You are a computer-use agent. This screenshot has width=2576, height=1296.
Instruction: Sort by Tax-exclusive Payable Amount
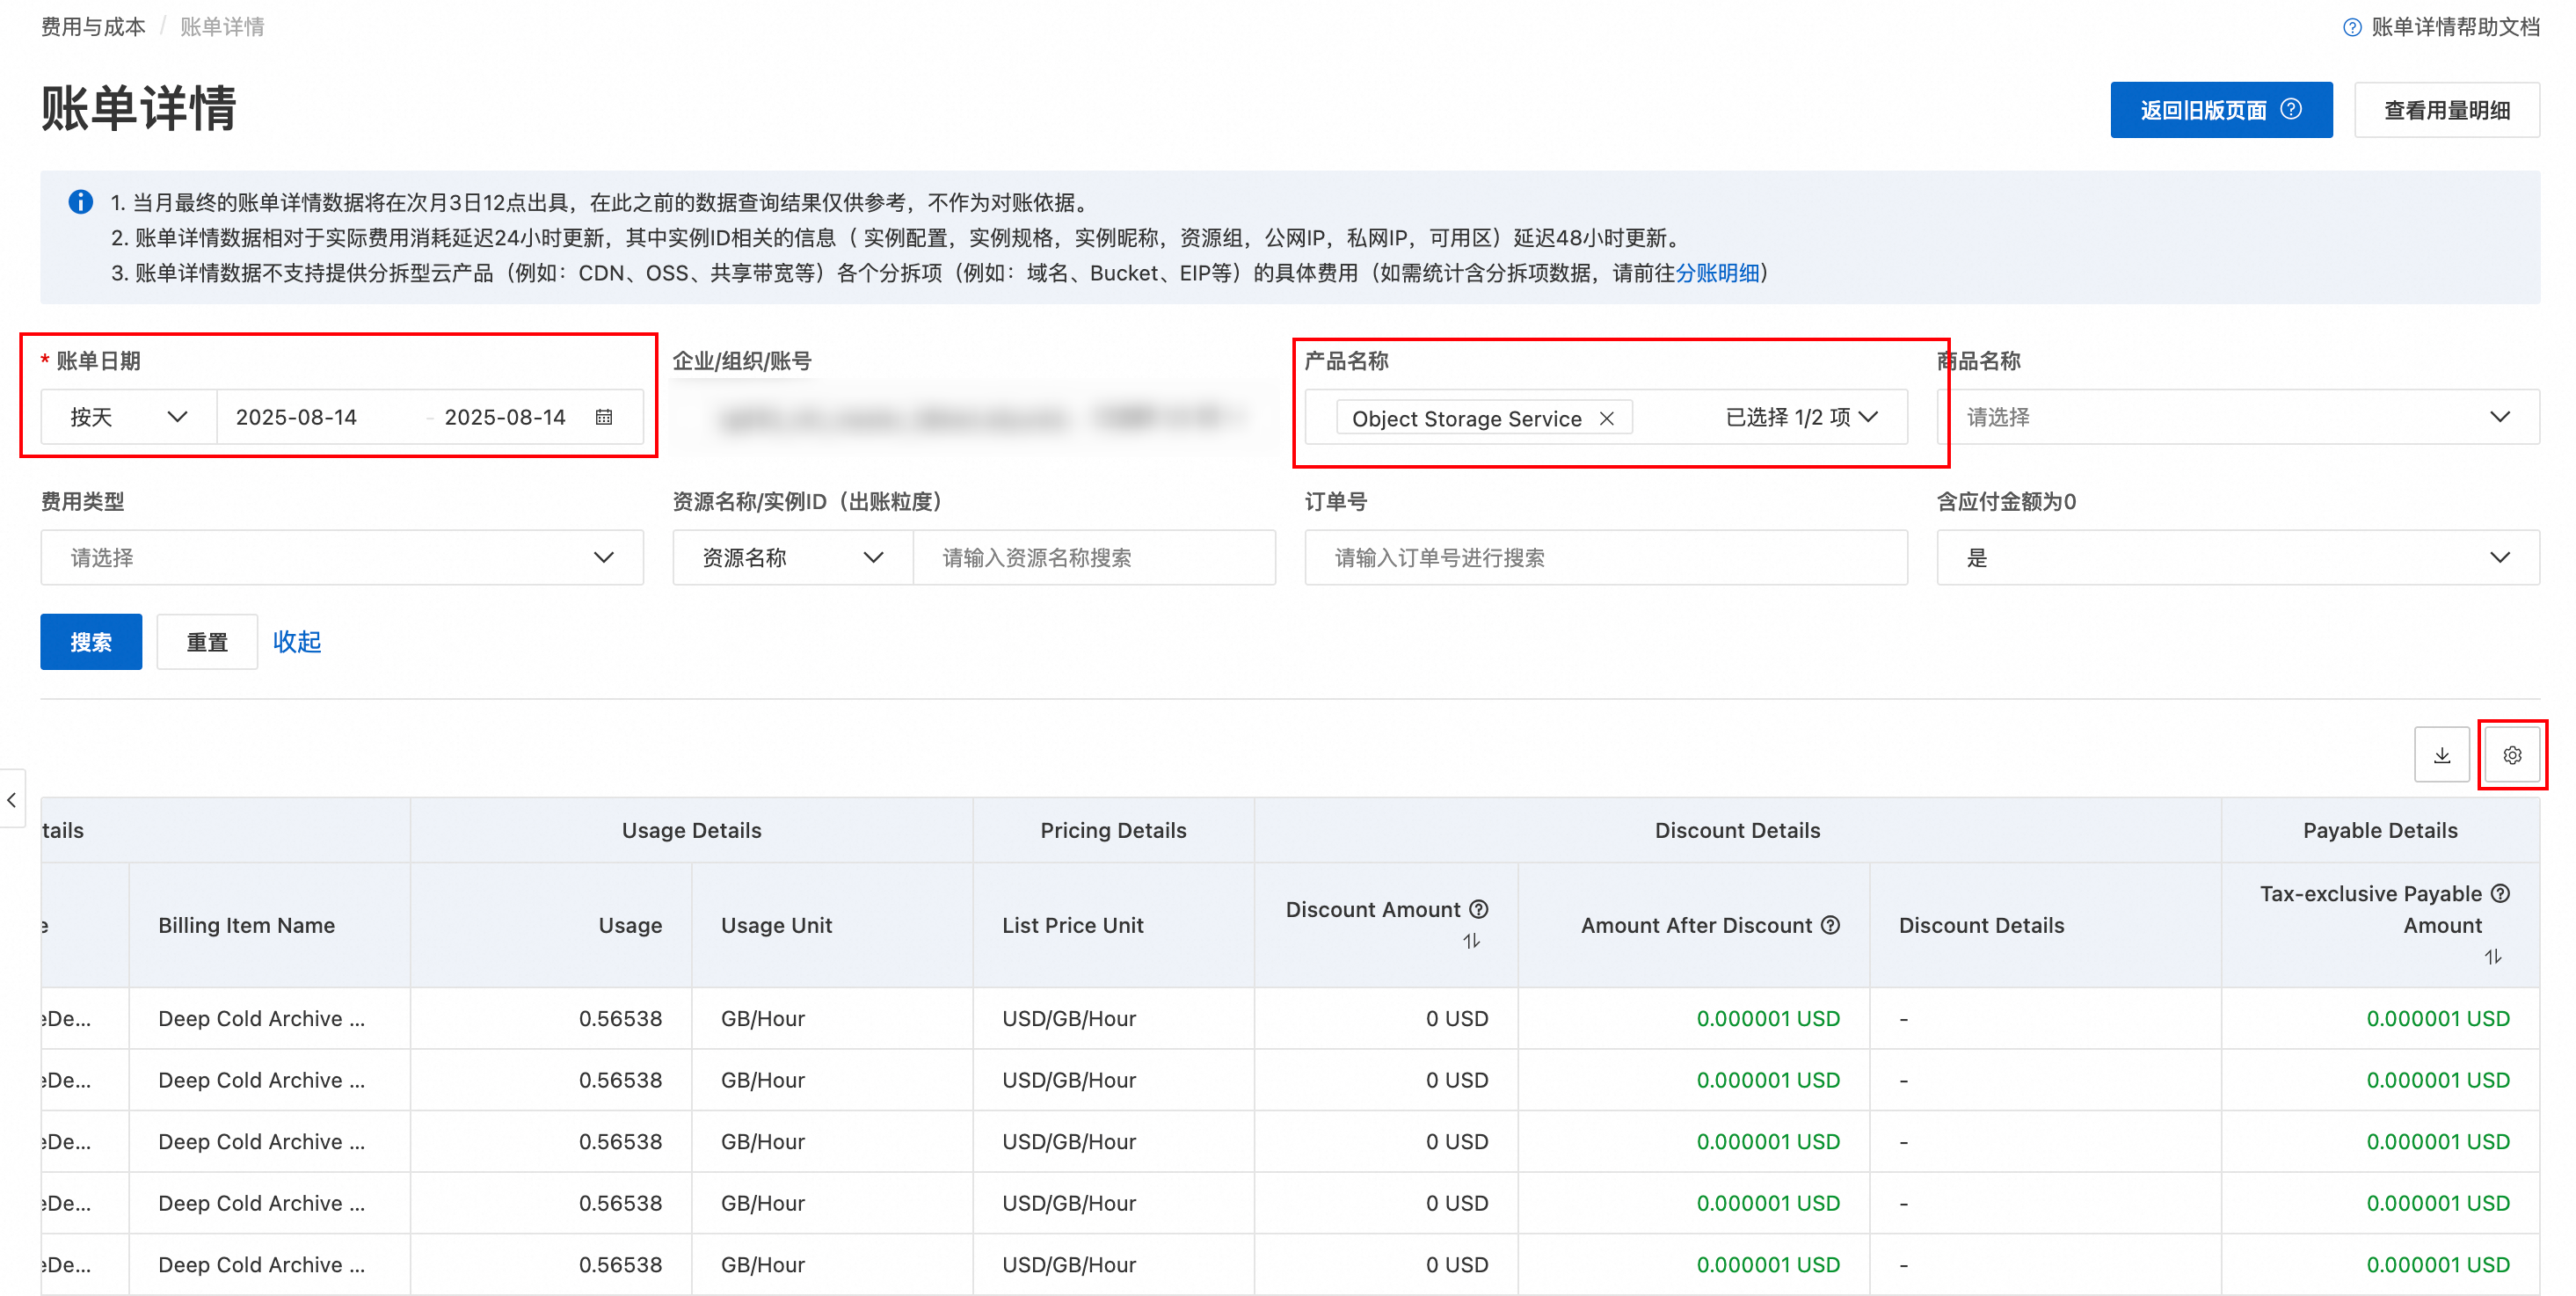coord(2492,957)
